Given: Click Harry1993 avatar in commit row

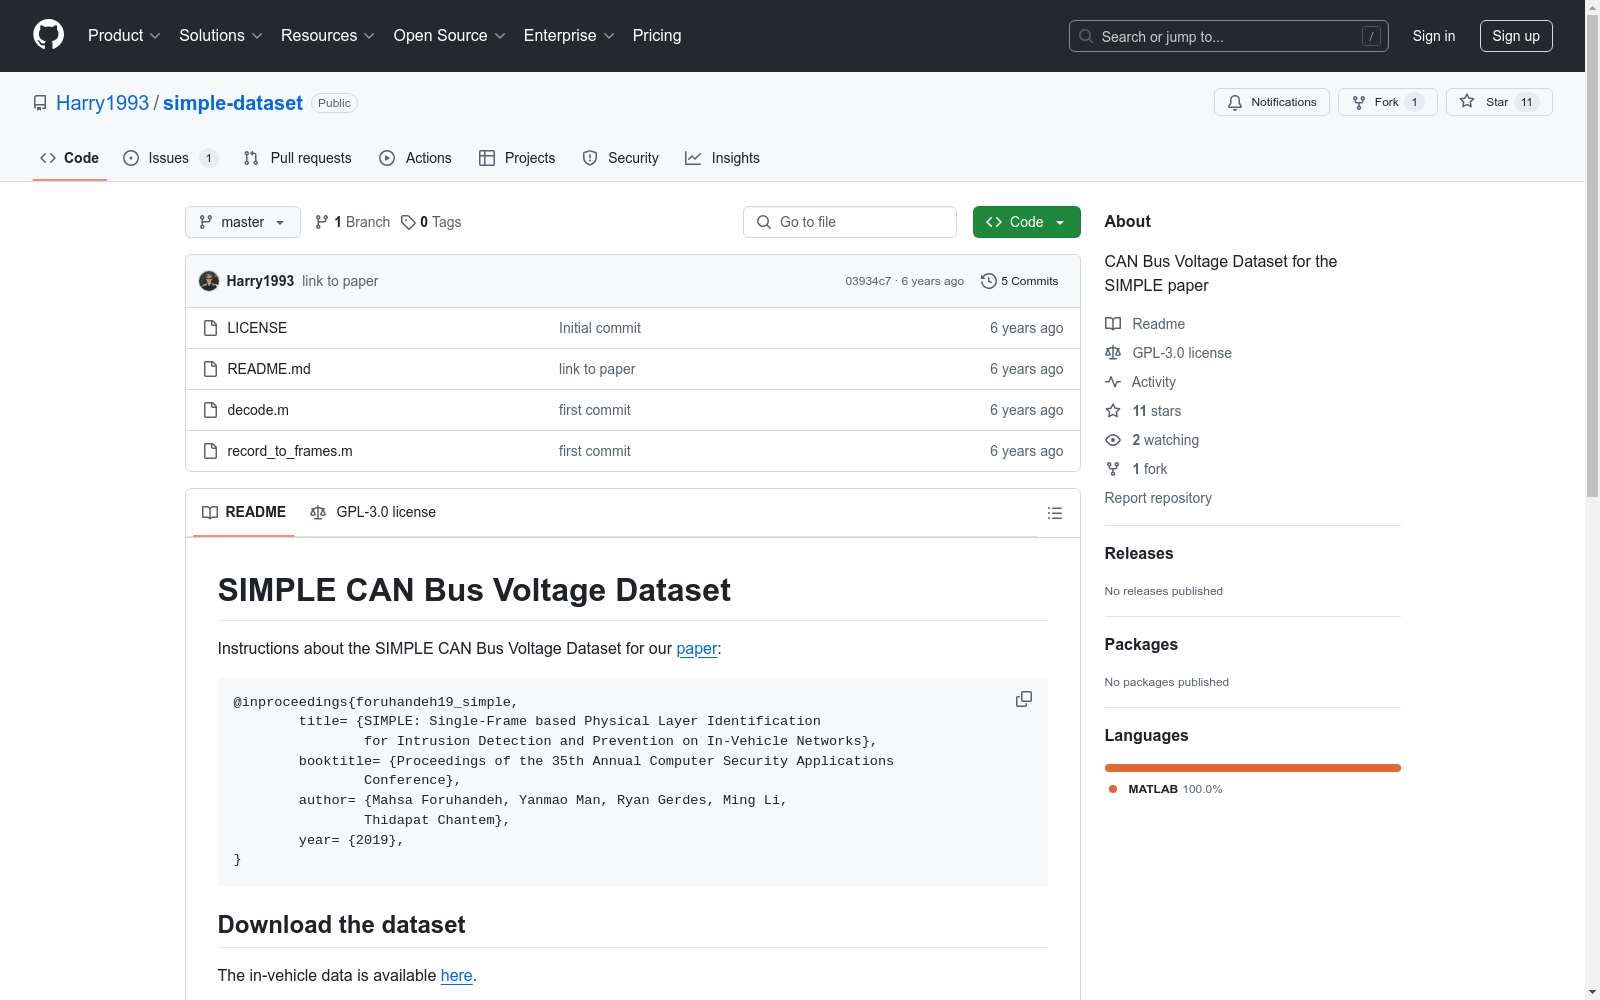Looking at the screenshot, I should pos(209,281).
